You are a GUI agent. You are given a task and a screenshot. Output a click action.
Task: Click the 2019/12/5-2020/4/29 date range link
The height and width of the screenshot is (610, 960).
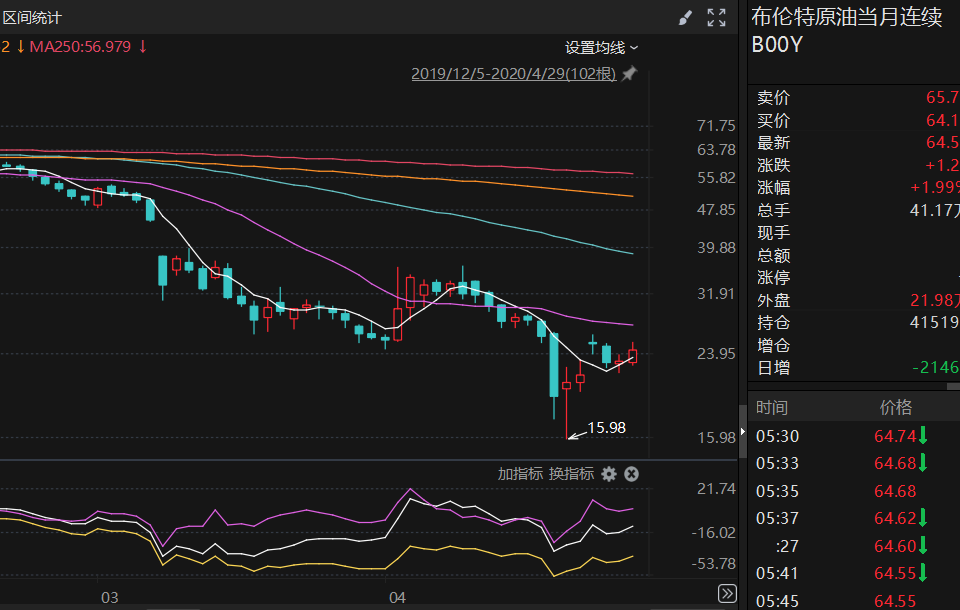click(514, 74)
